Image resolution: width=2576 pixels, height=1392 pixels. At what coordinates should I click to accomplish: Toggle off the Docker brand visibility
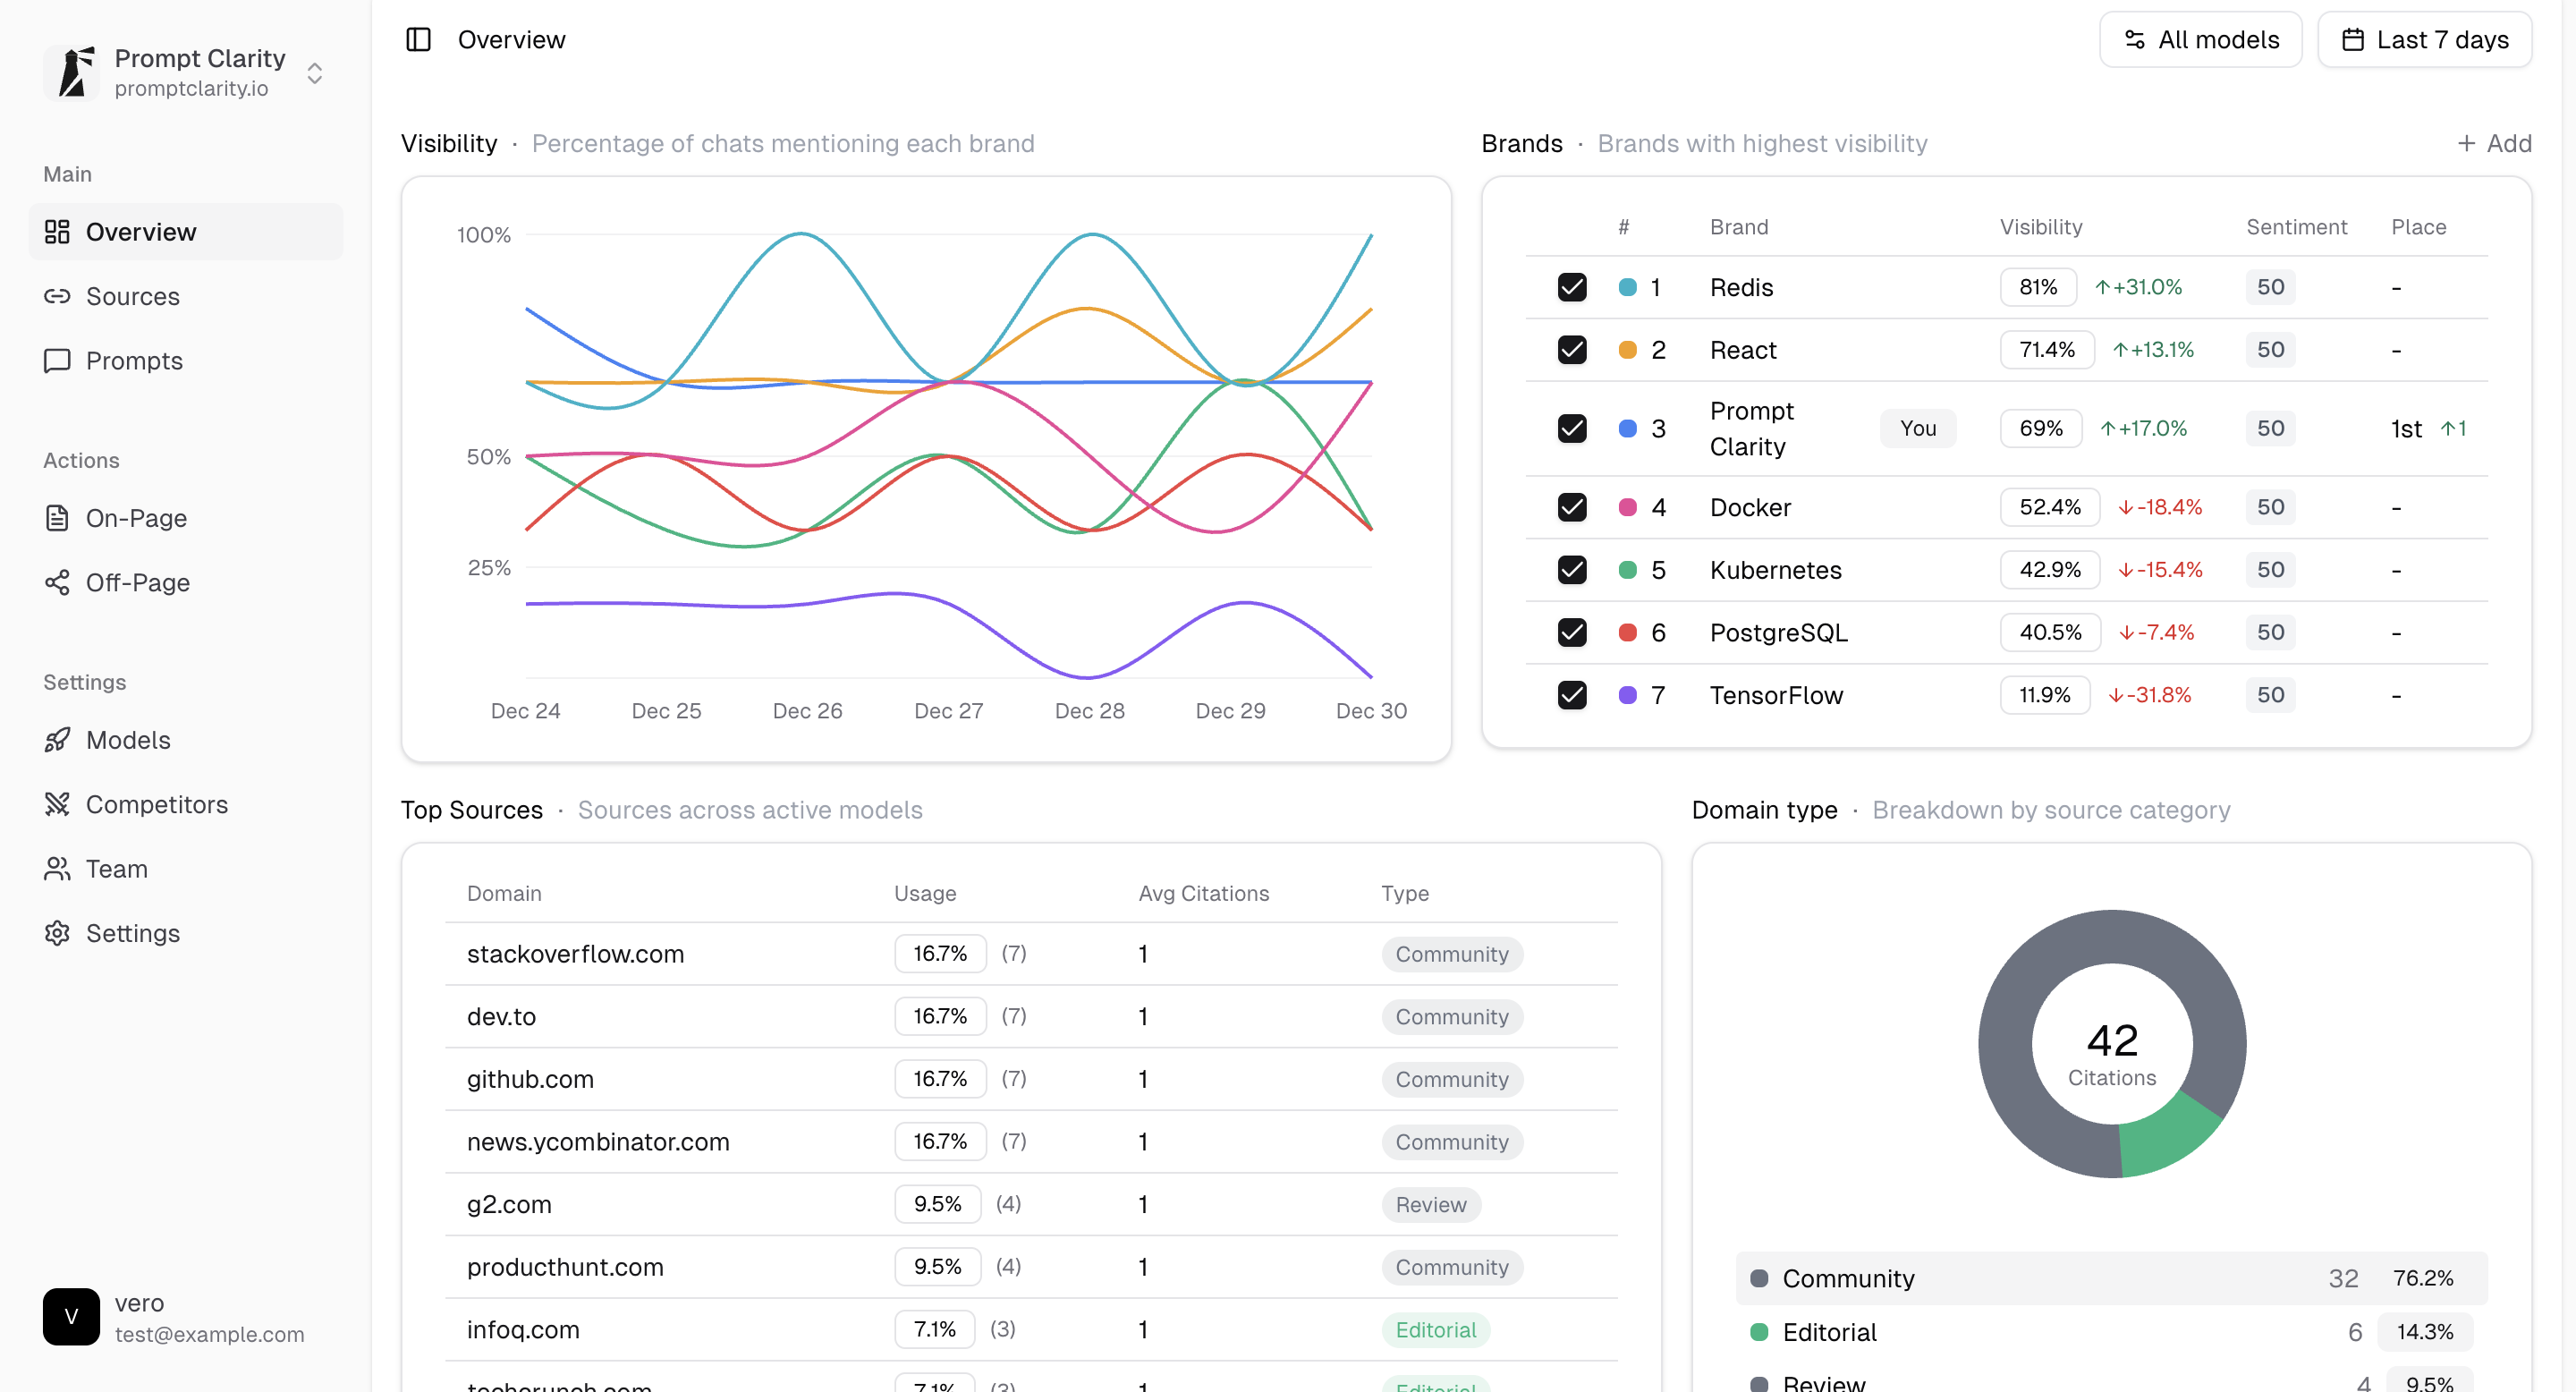tap(1572, 507)
